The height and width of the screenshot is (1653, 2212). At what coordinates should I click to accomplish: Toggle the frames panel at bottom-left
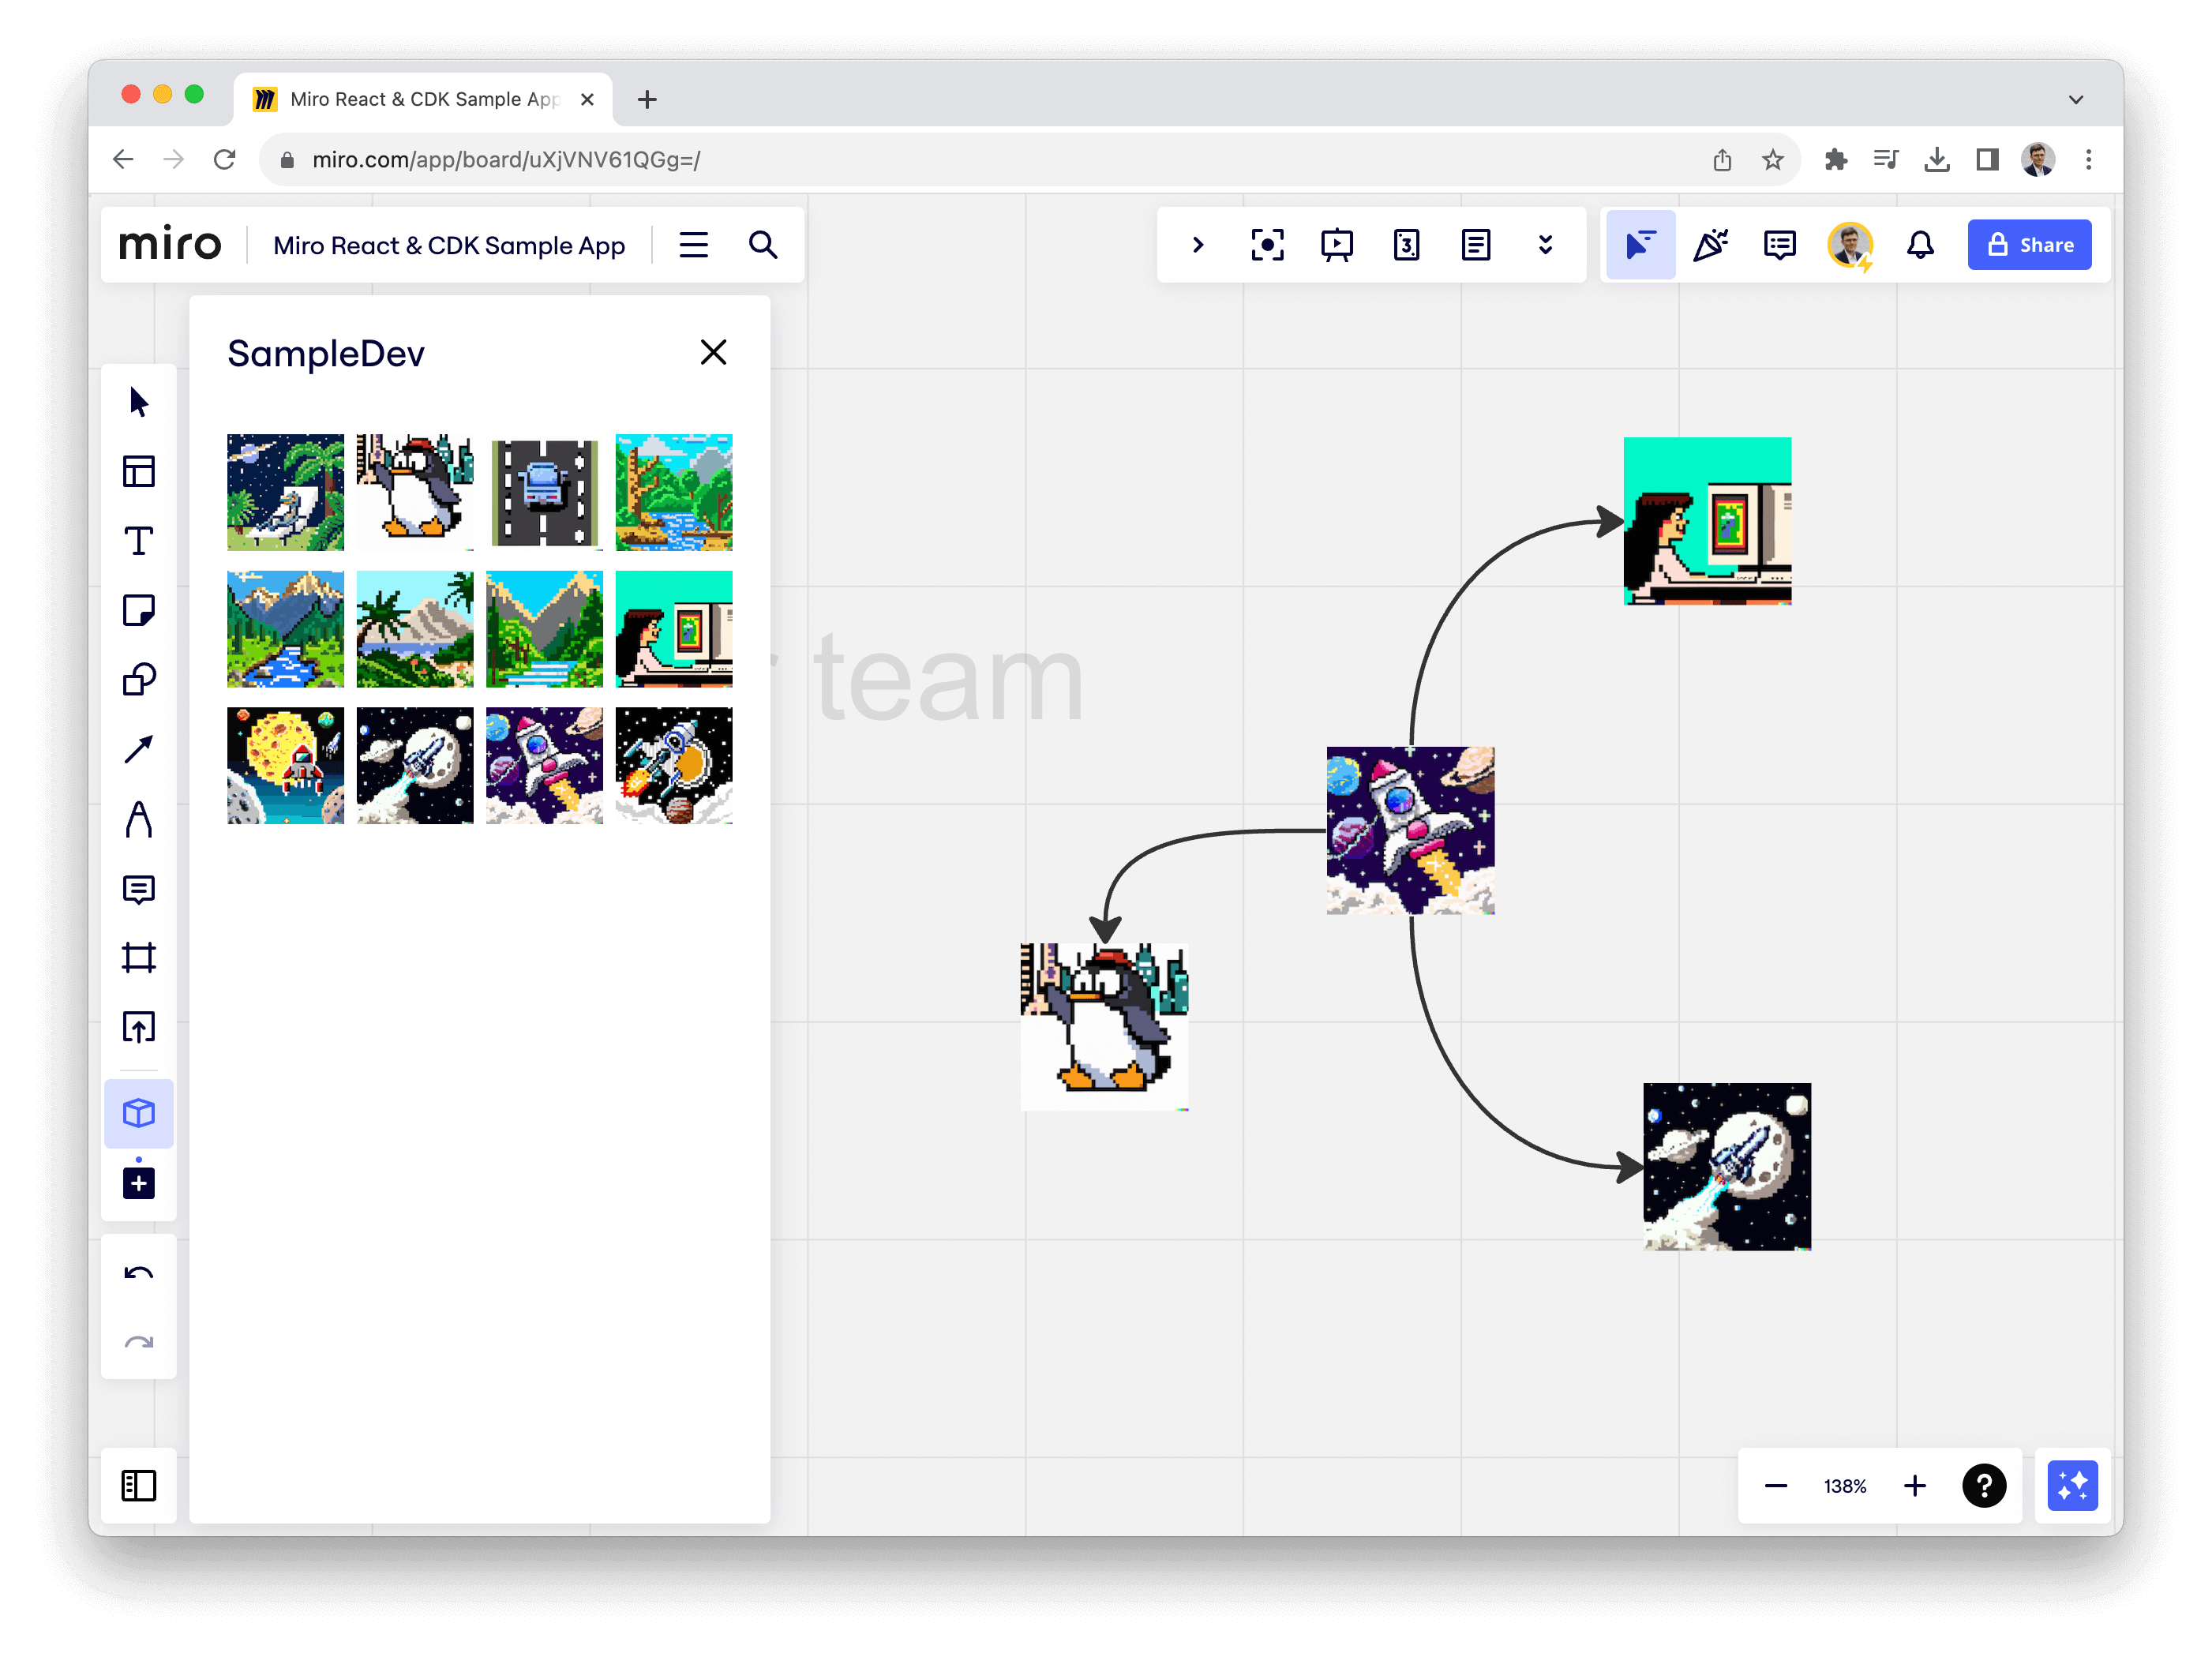click(138, 1485)
